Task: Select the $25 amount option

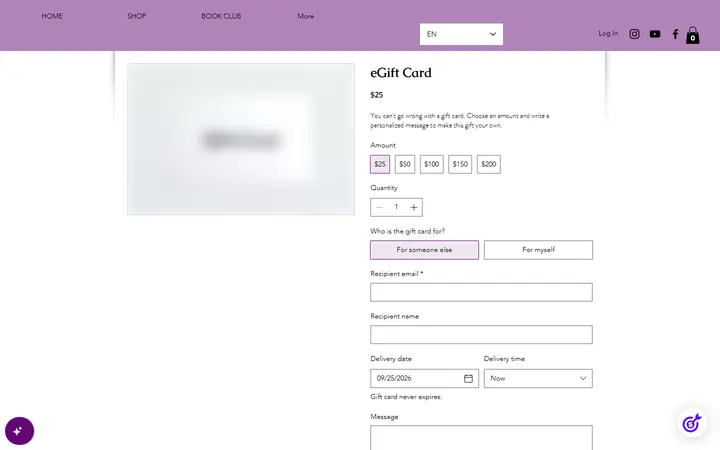Action: tap(380, 164)
